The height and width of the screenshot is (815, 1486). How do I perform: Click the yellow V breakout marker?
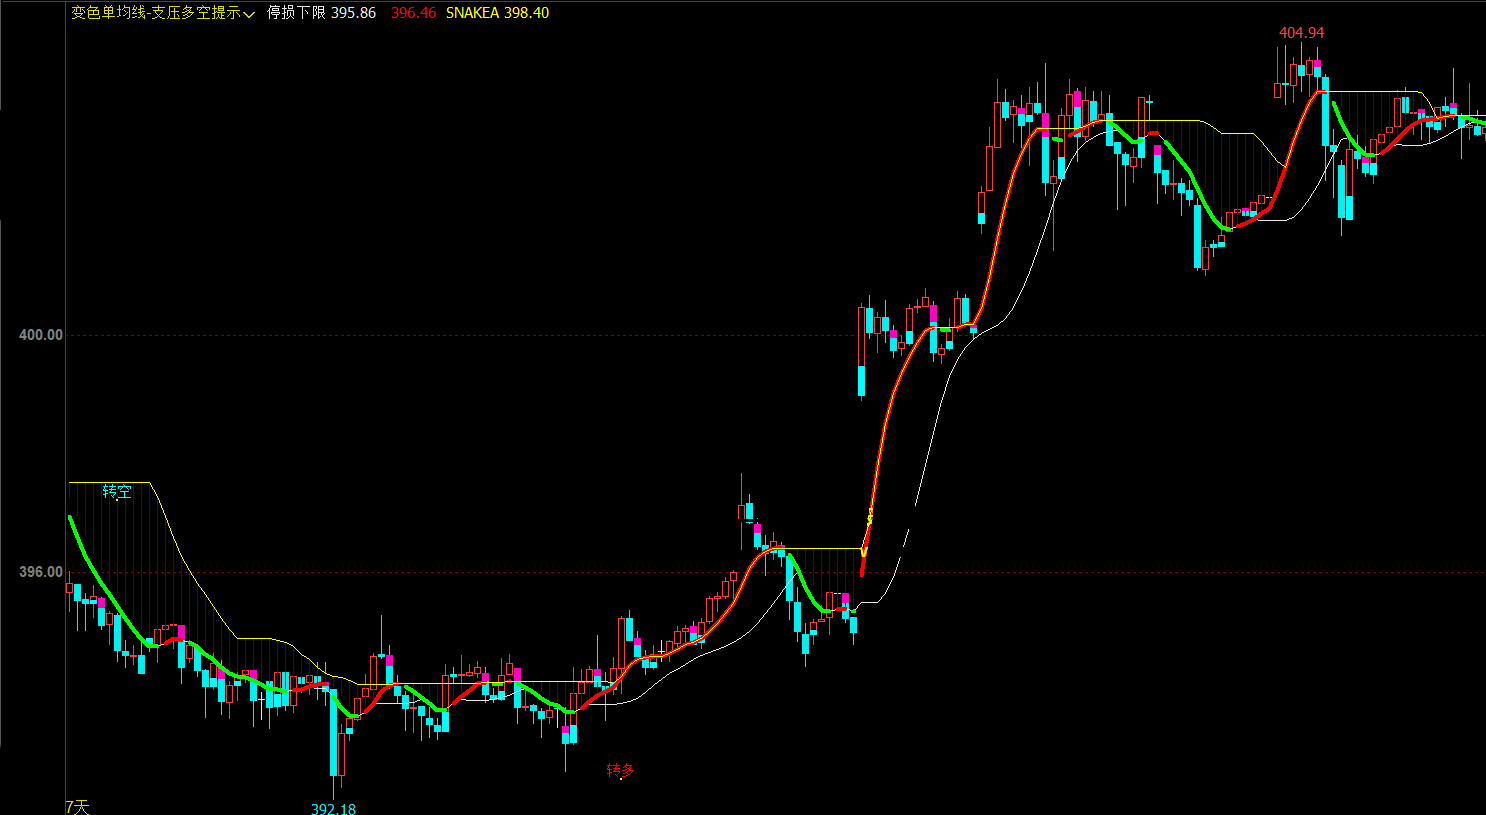[x=864, y=552]
